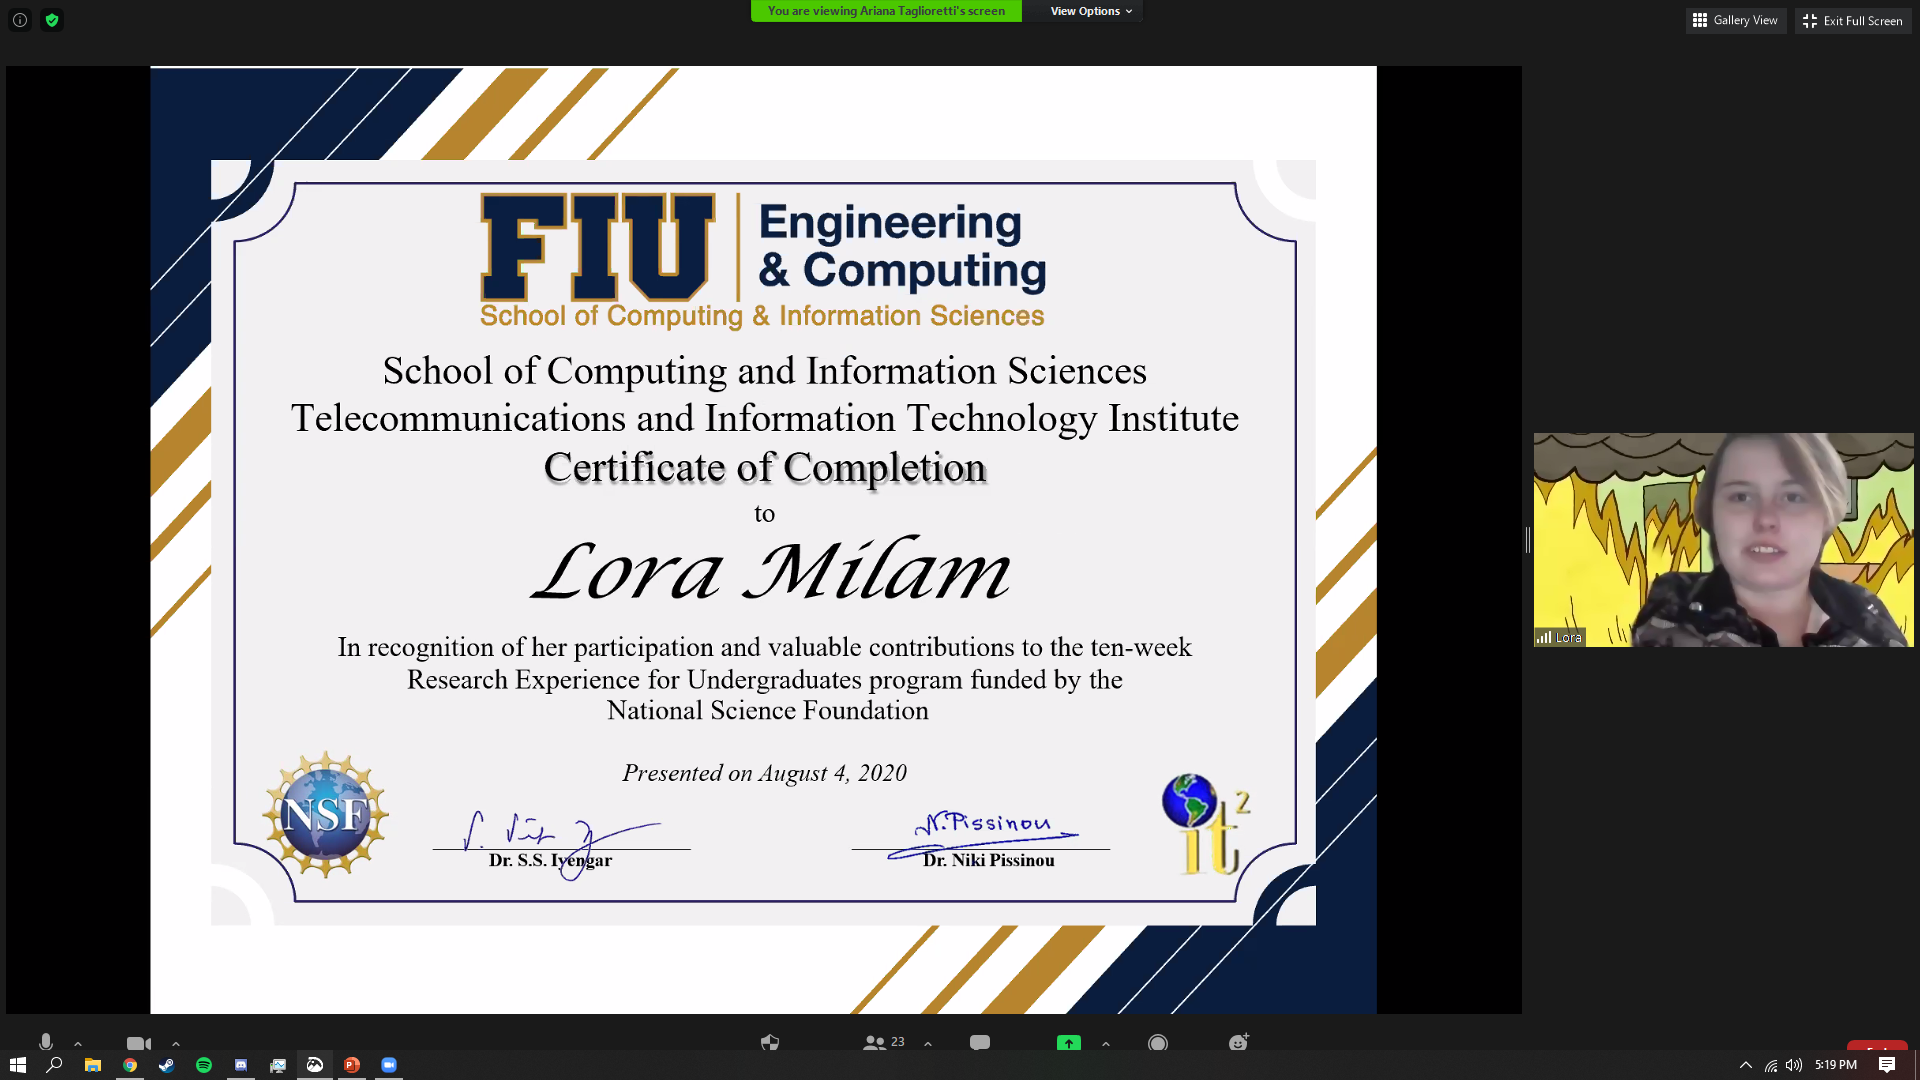This screenshot has height=1080, width=1920.
Task: Click the meeting information icon
Action: pos(20,20)
